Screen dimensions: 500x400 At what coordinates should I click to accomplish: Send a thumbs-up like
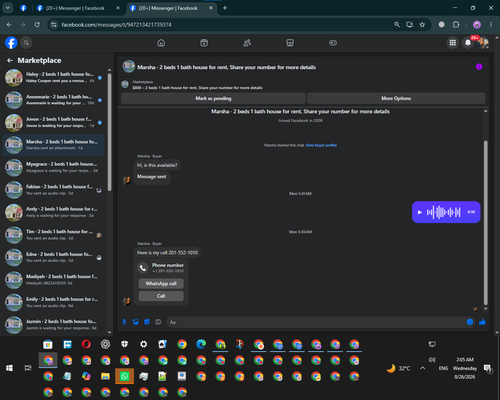pyautogui.click(x=482, y=322)
